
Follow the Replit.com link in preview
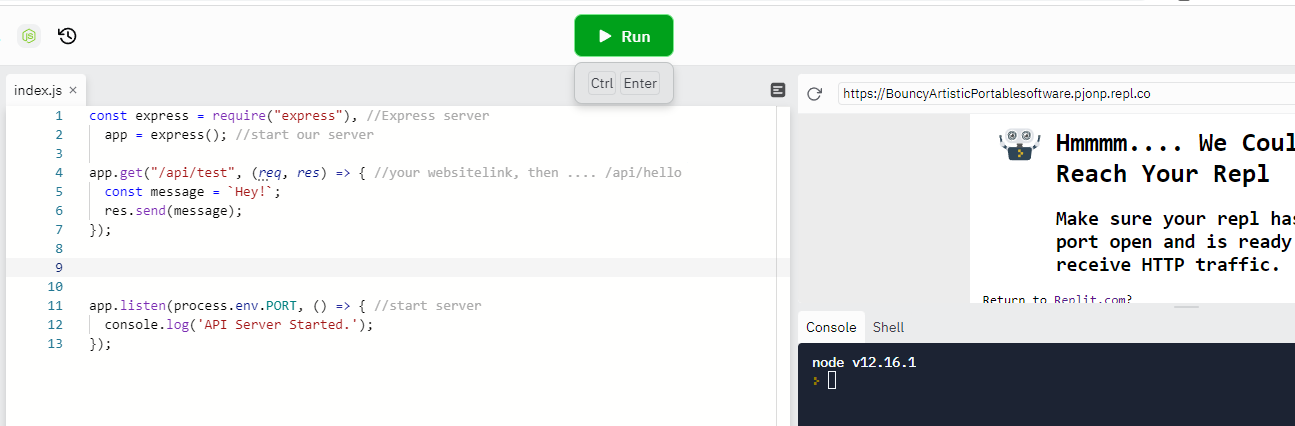[1089, 299]
